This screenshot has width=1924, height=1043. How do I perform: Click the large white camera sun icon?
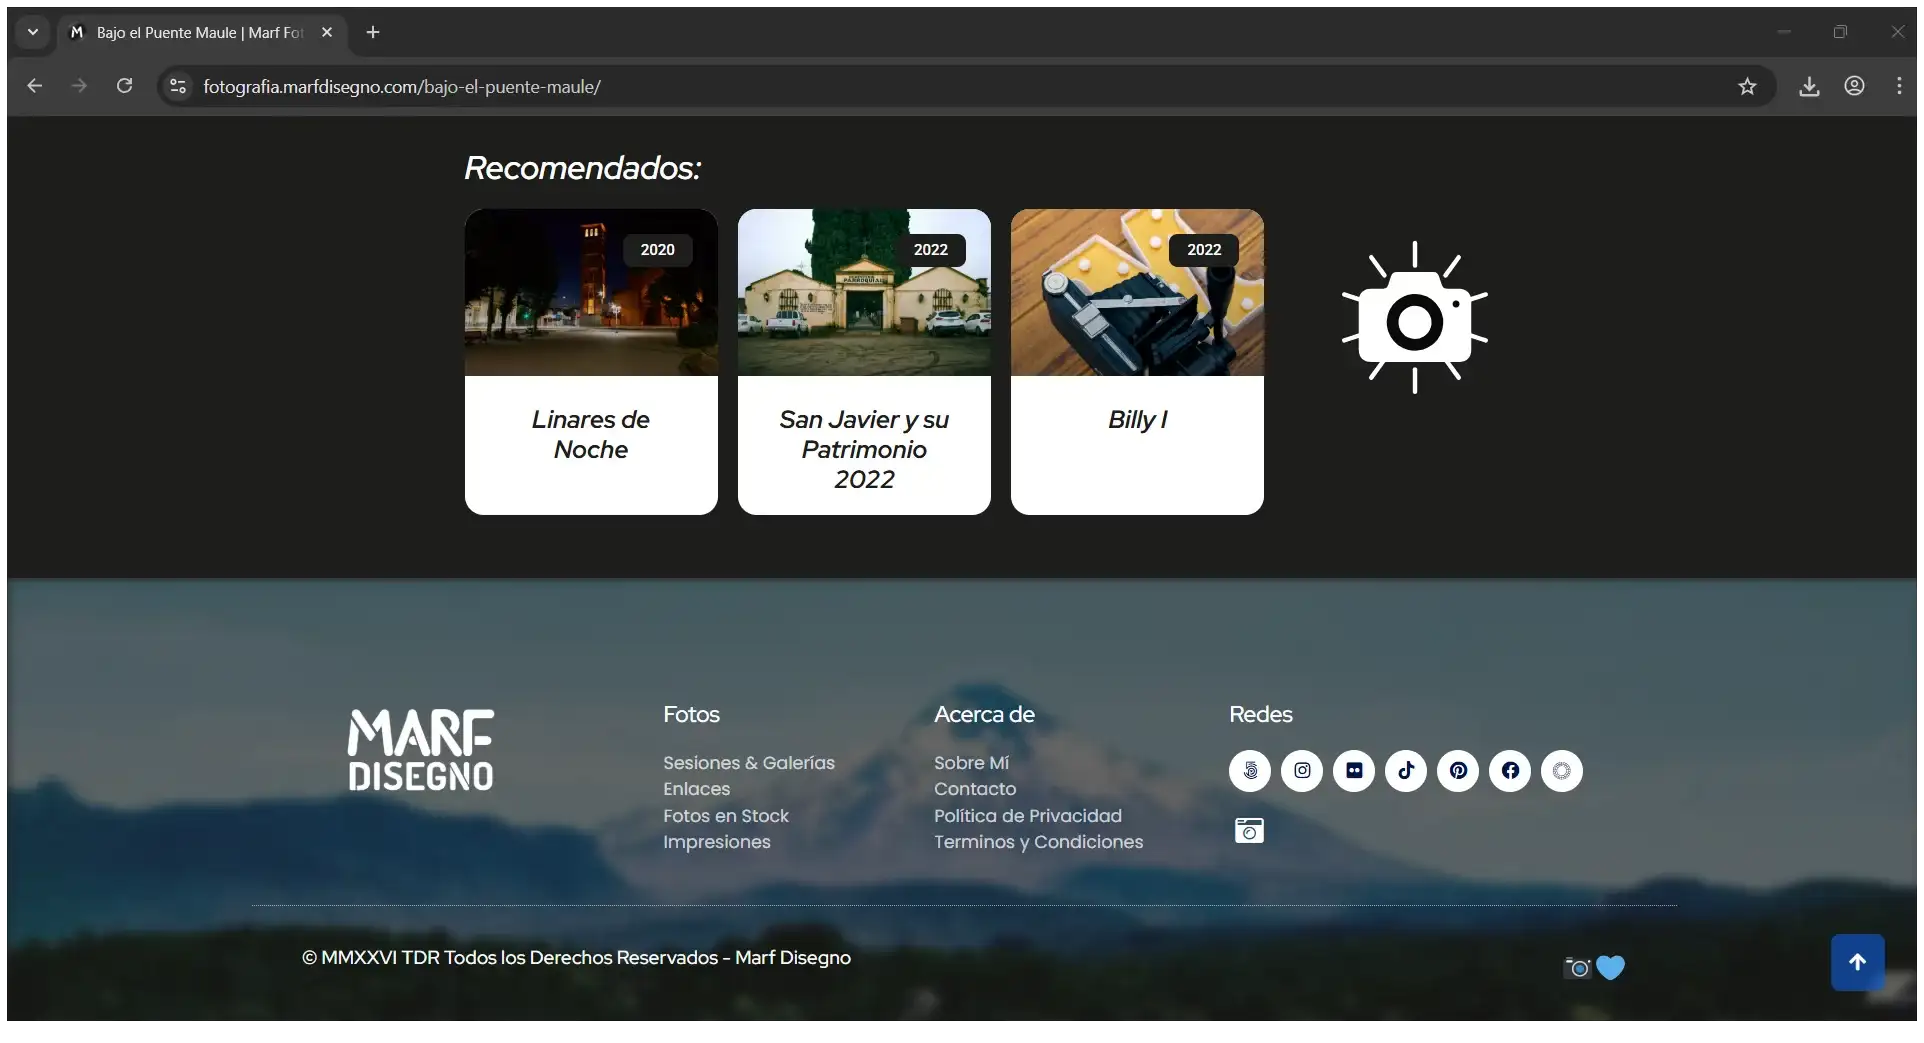[1414, 318]
